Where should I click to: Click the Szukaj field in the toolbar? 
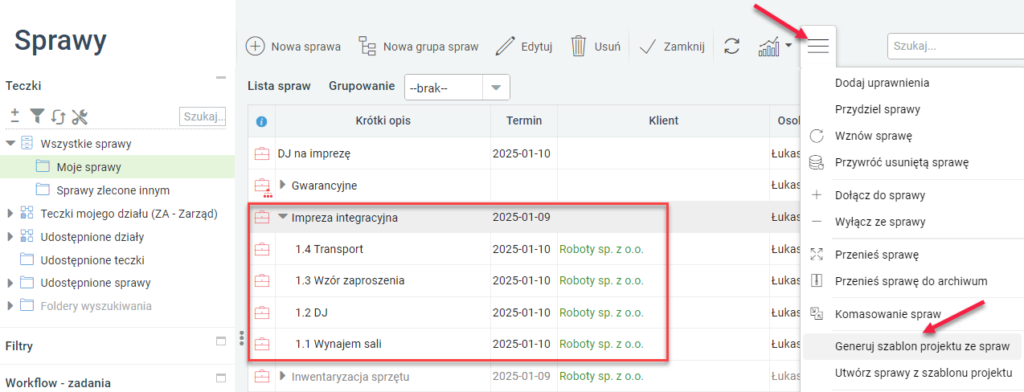point(955,46)
